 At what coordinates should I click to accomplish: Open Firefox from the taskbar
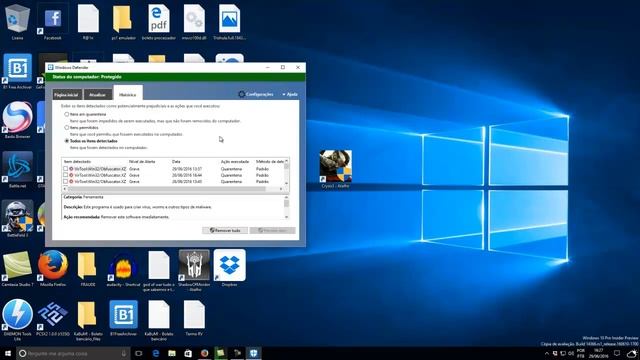click(204, 353)
